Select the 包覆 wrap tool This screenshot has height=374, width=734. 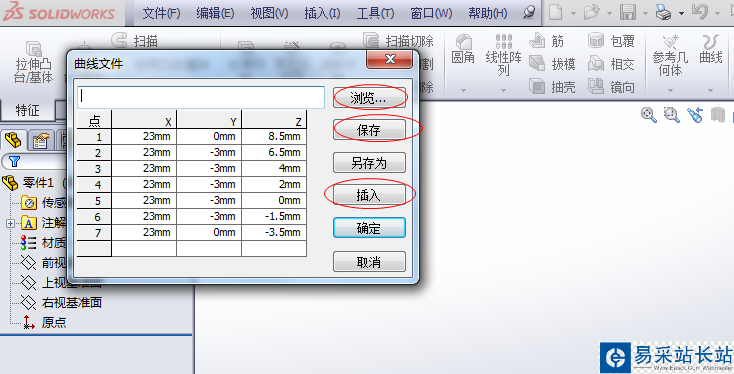click(x=611, y=41)
